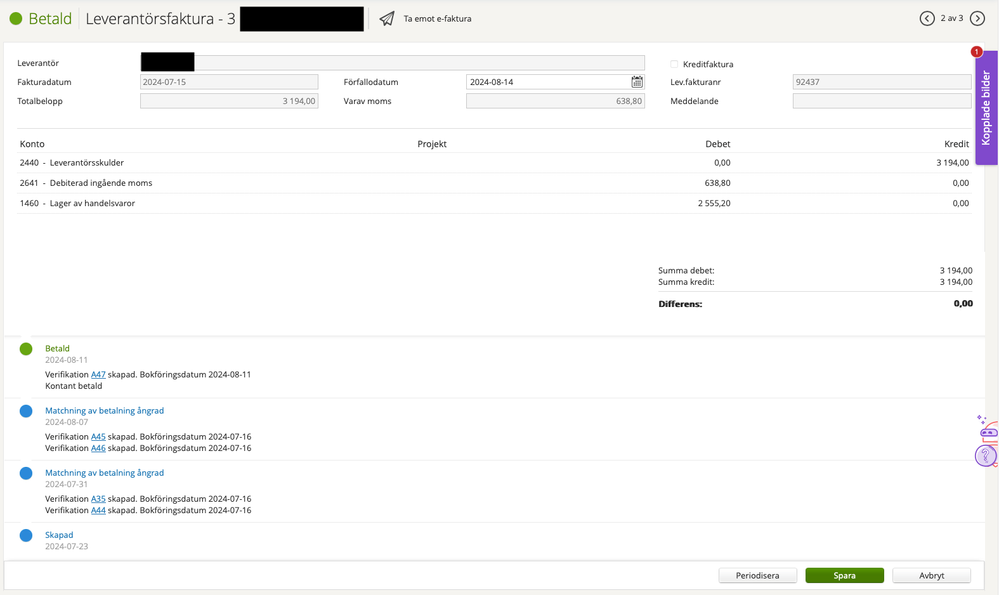The image size is (999, 595).
Task: Click the Periodisera button
Action: pyautogui.click(x=758, y=575)
